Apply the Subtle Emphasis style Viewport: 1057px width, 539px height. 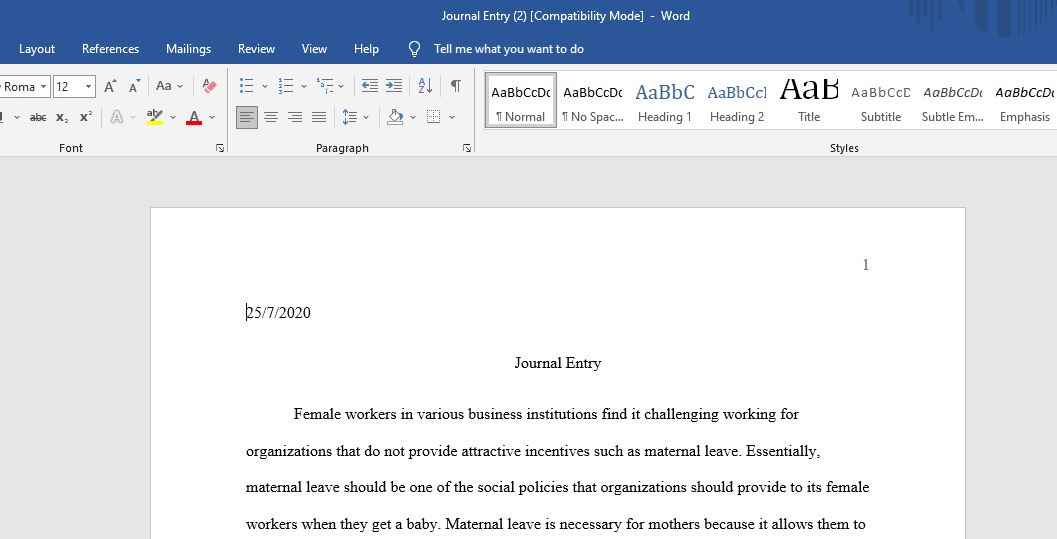(953, 100)
